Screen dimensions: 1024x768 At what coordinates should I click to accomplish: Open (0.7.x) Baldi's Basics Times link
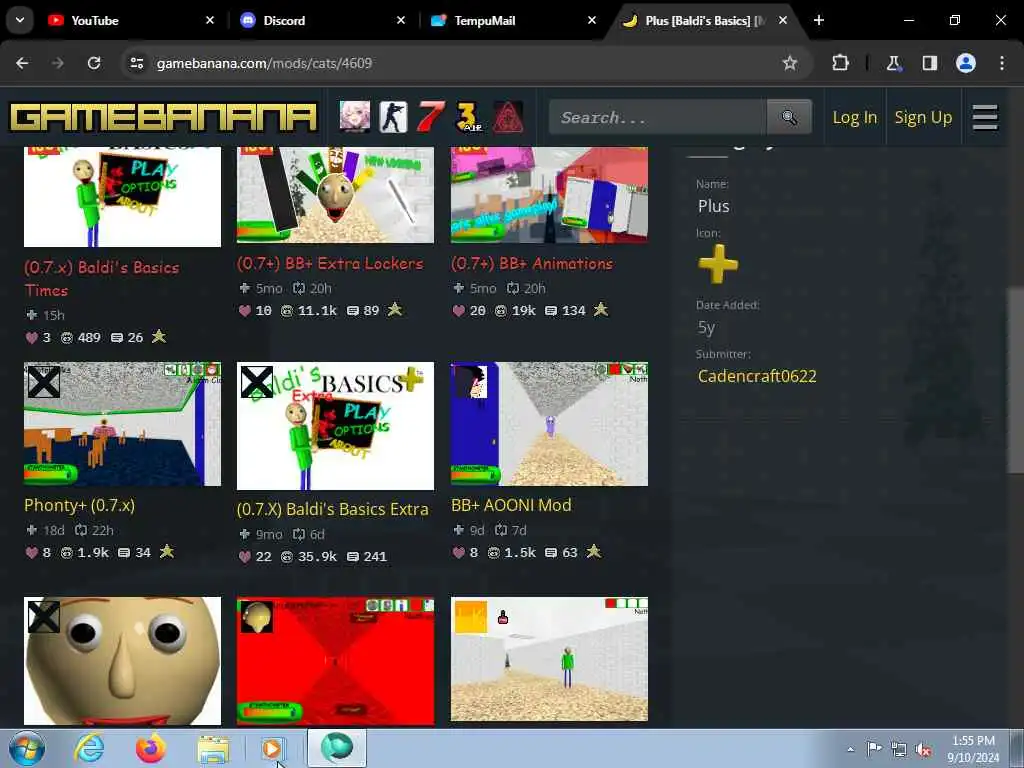pyautogui.click(x=101, y=279)
